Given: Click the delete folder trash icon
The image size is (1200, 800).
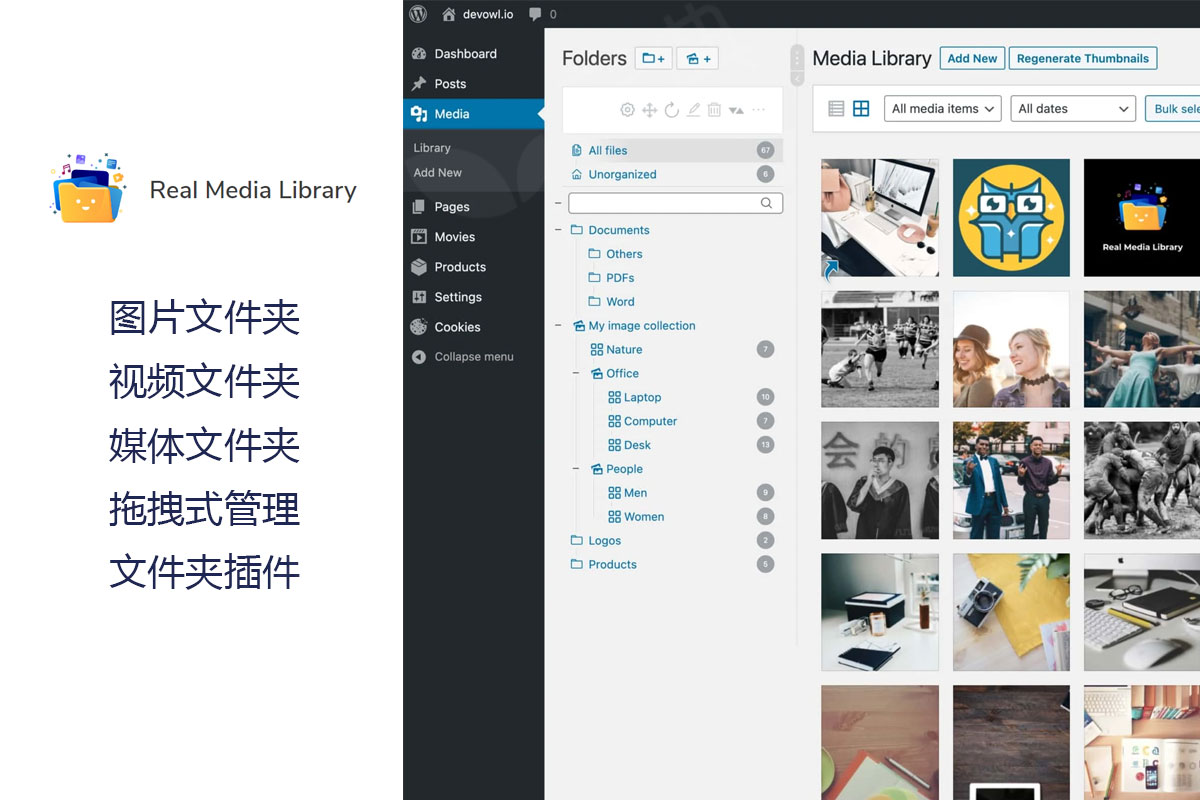Looking at the screenshot, I should (714, 110).
